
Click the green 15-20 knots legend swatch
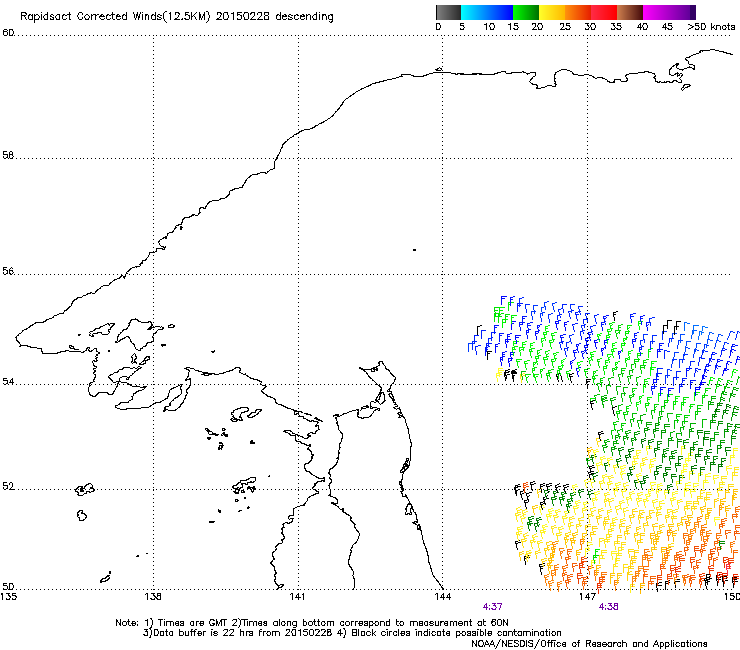pyautogui.click(x=526, y=12)
